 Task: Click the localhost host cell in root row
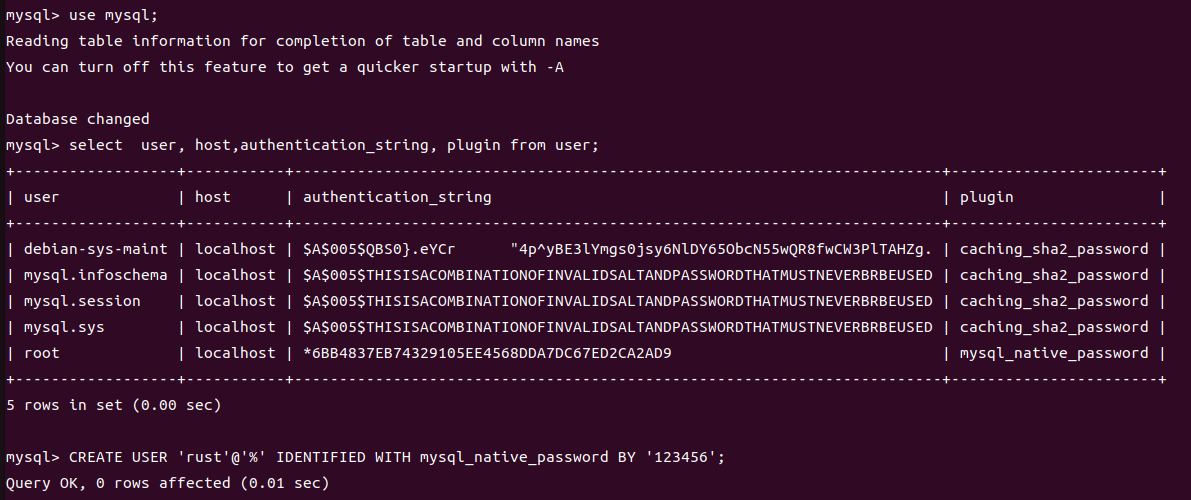tap(235, 353)
